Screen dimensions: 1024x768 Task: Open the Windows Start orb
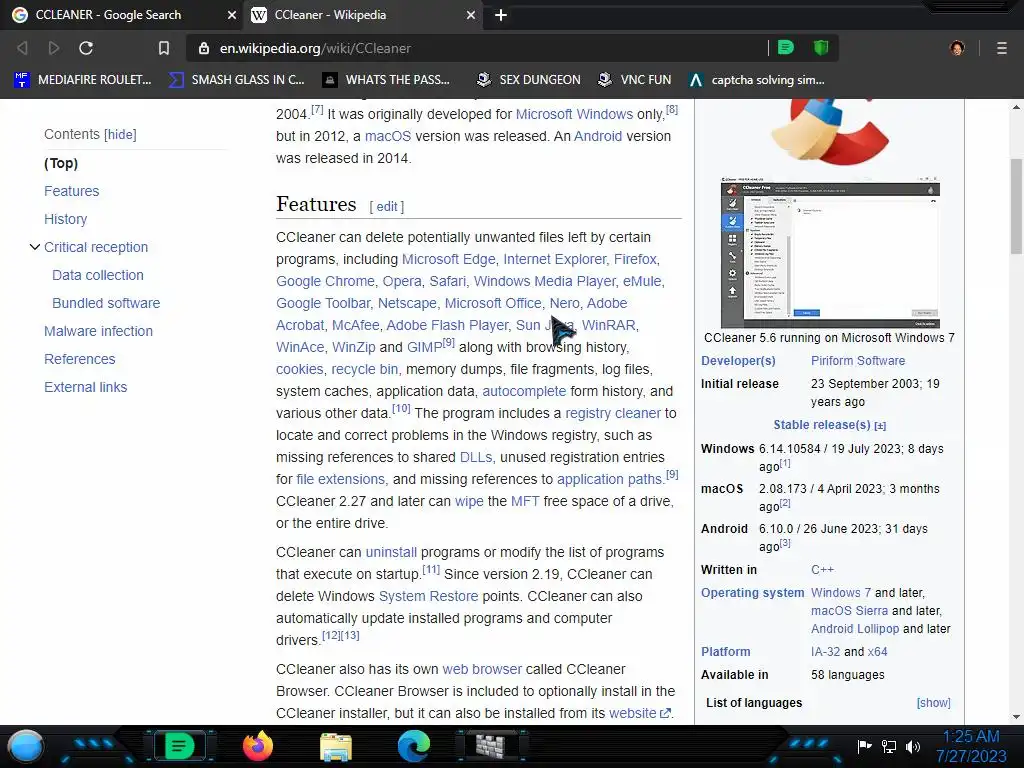click(x=26, y=746)
